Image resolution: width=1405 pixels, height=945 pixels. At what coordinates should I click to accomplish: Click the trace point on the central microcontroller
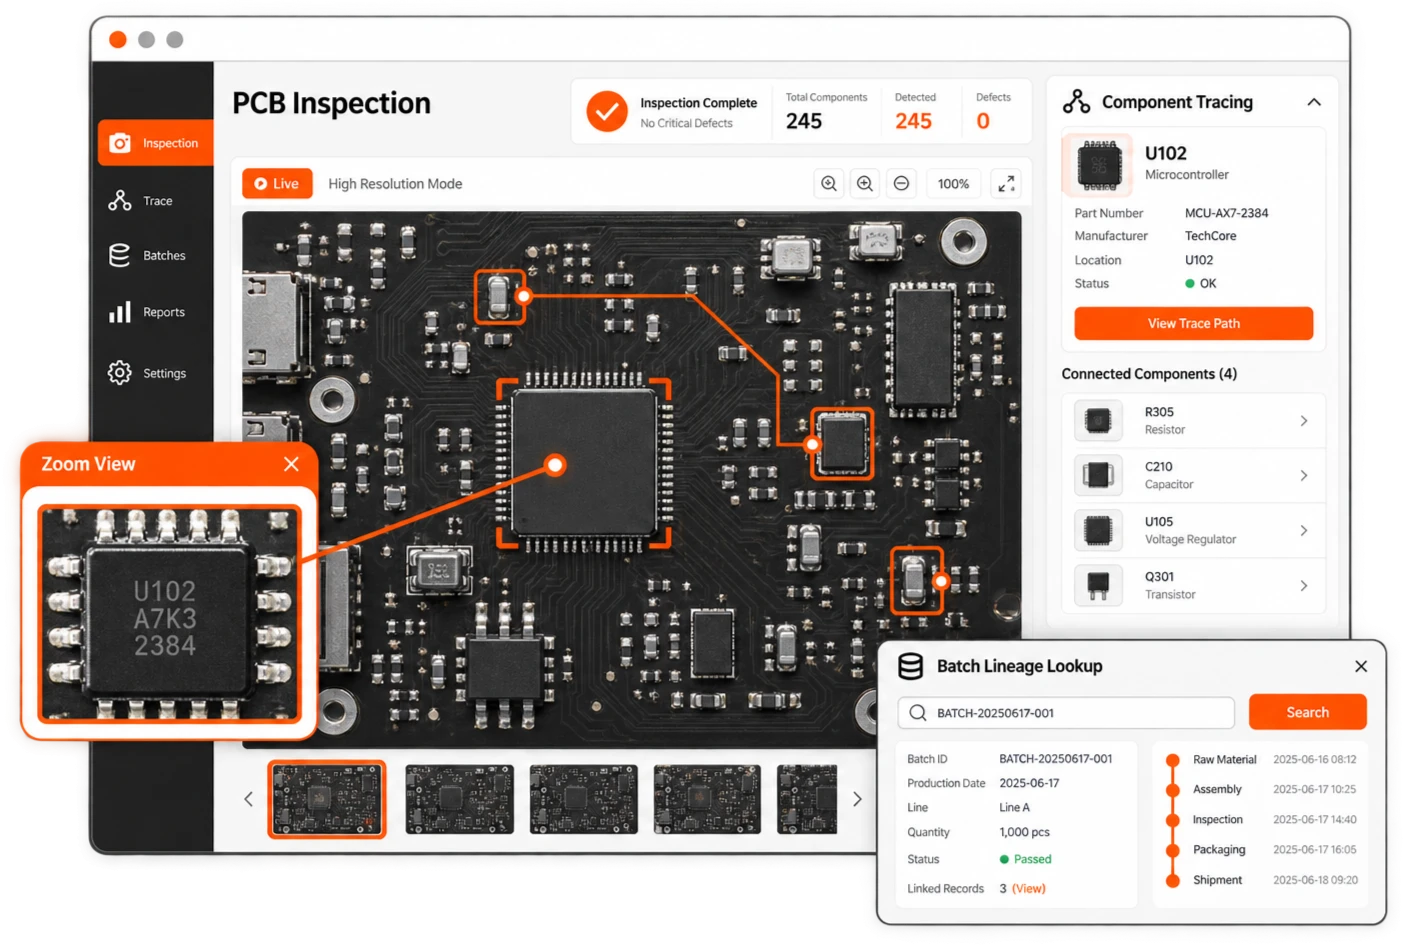coord(555,465)
